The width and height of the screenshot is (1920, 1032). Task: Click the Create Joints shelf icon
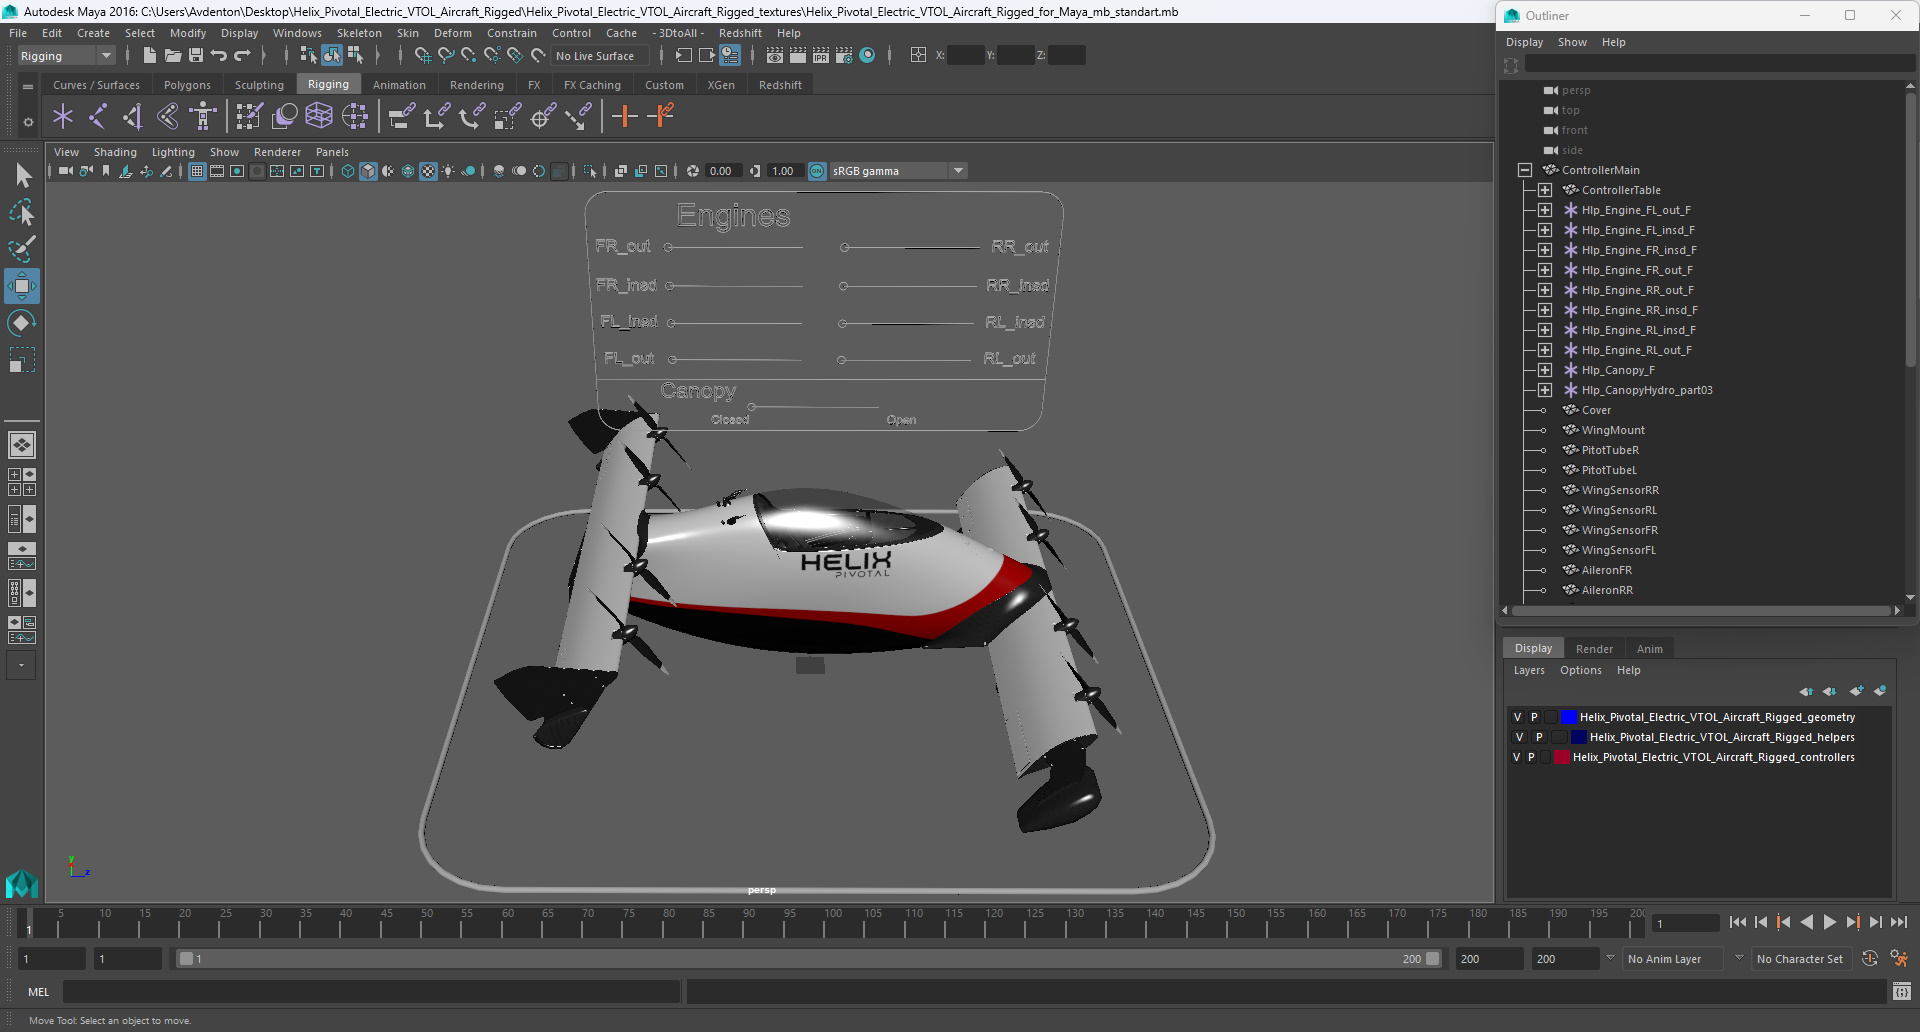(98, 117)
